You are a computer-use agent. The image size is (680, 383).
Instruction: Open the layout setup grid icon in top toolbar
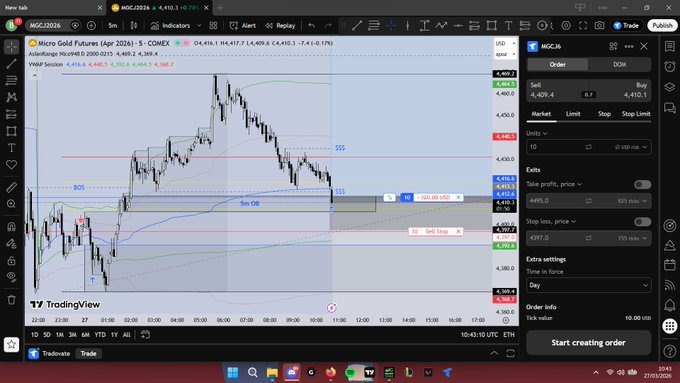pyautogui.click(x=213, y=26)
